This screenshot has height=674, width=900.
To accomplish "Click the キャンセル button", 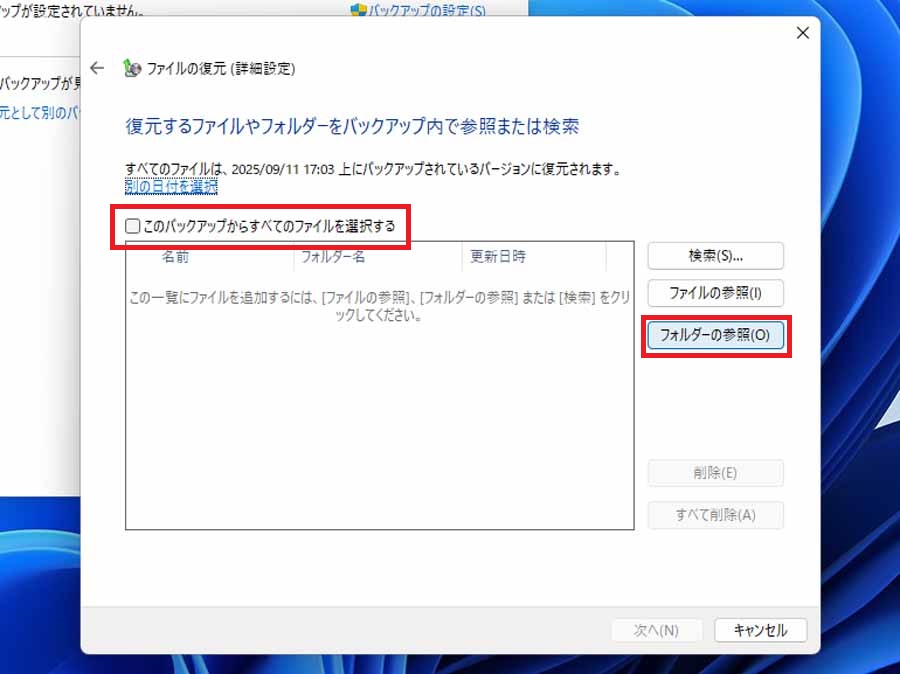I will (x=761, y=630).
